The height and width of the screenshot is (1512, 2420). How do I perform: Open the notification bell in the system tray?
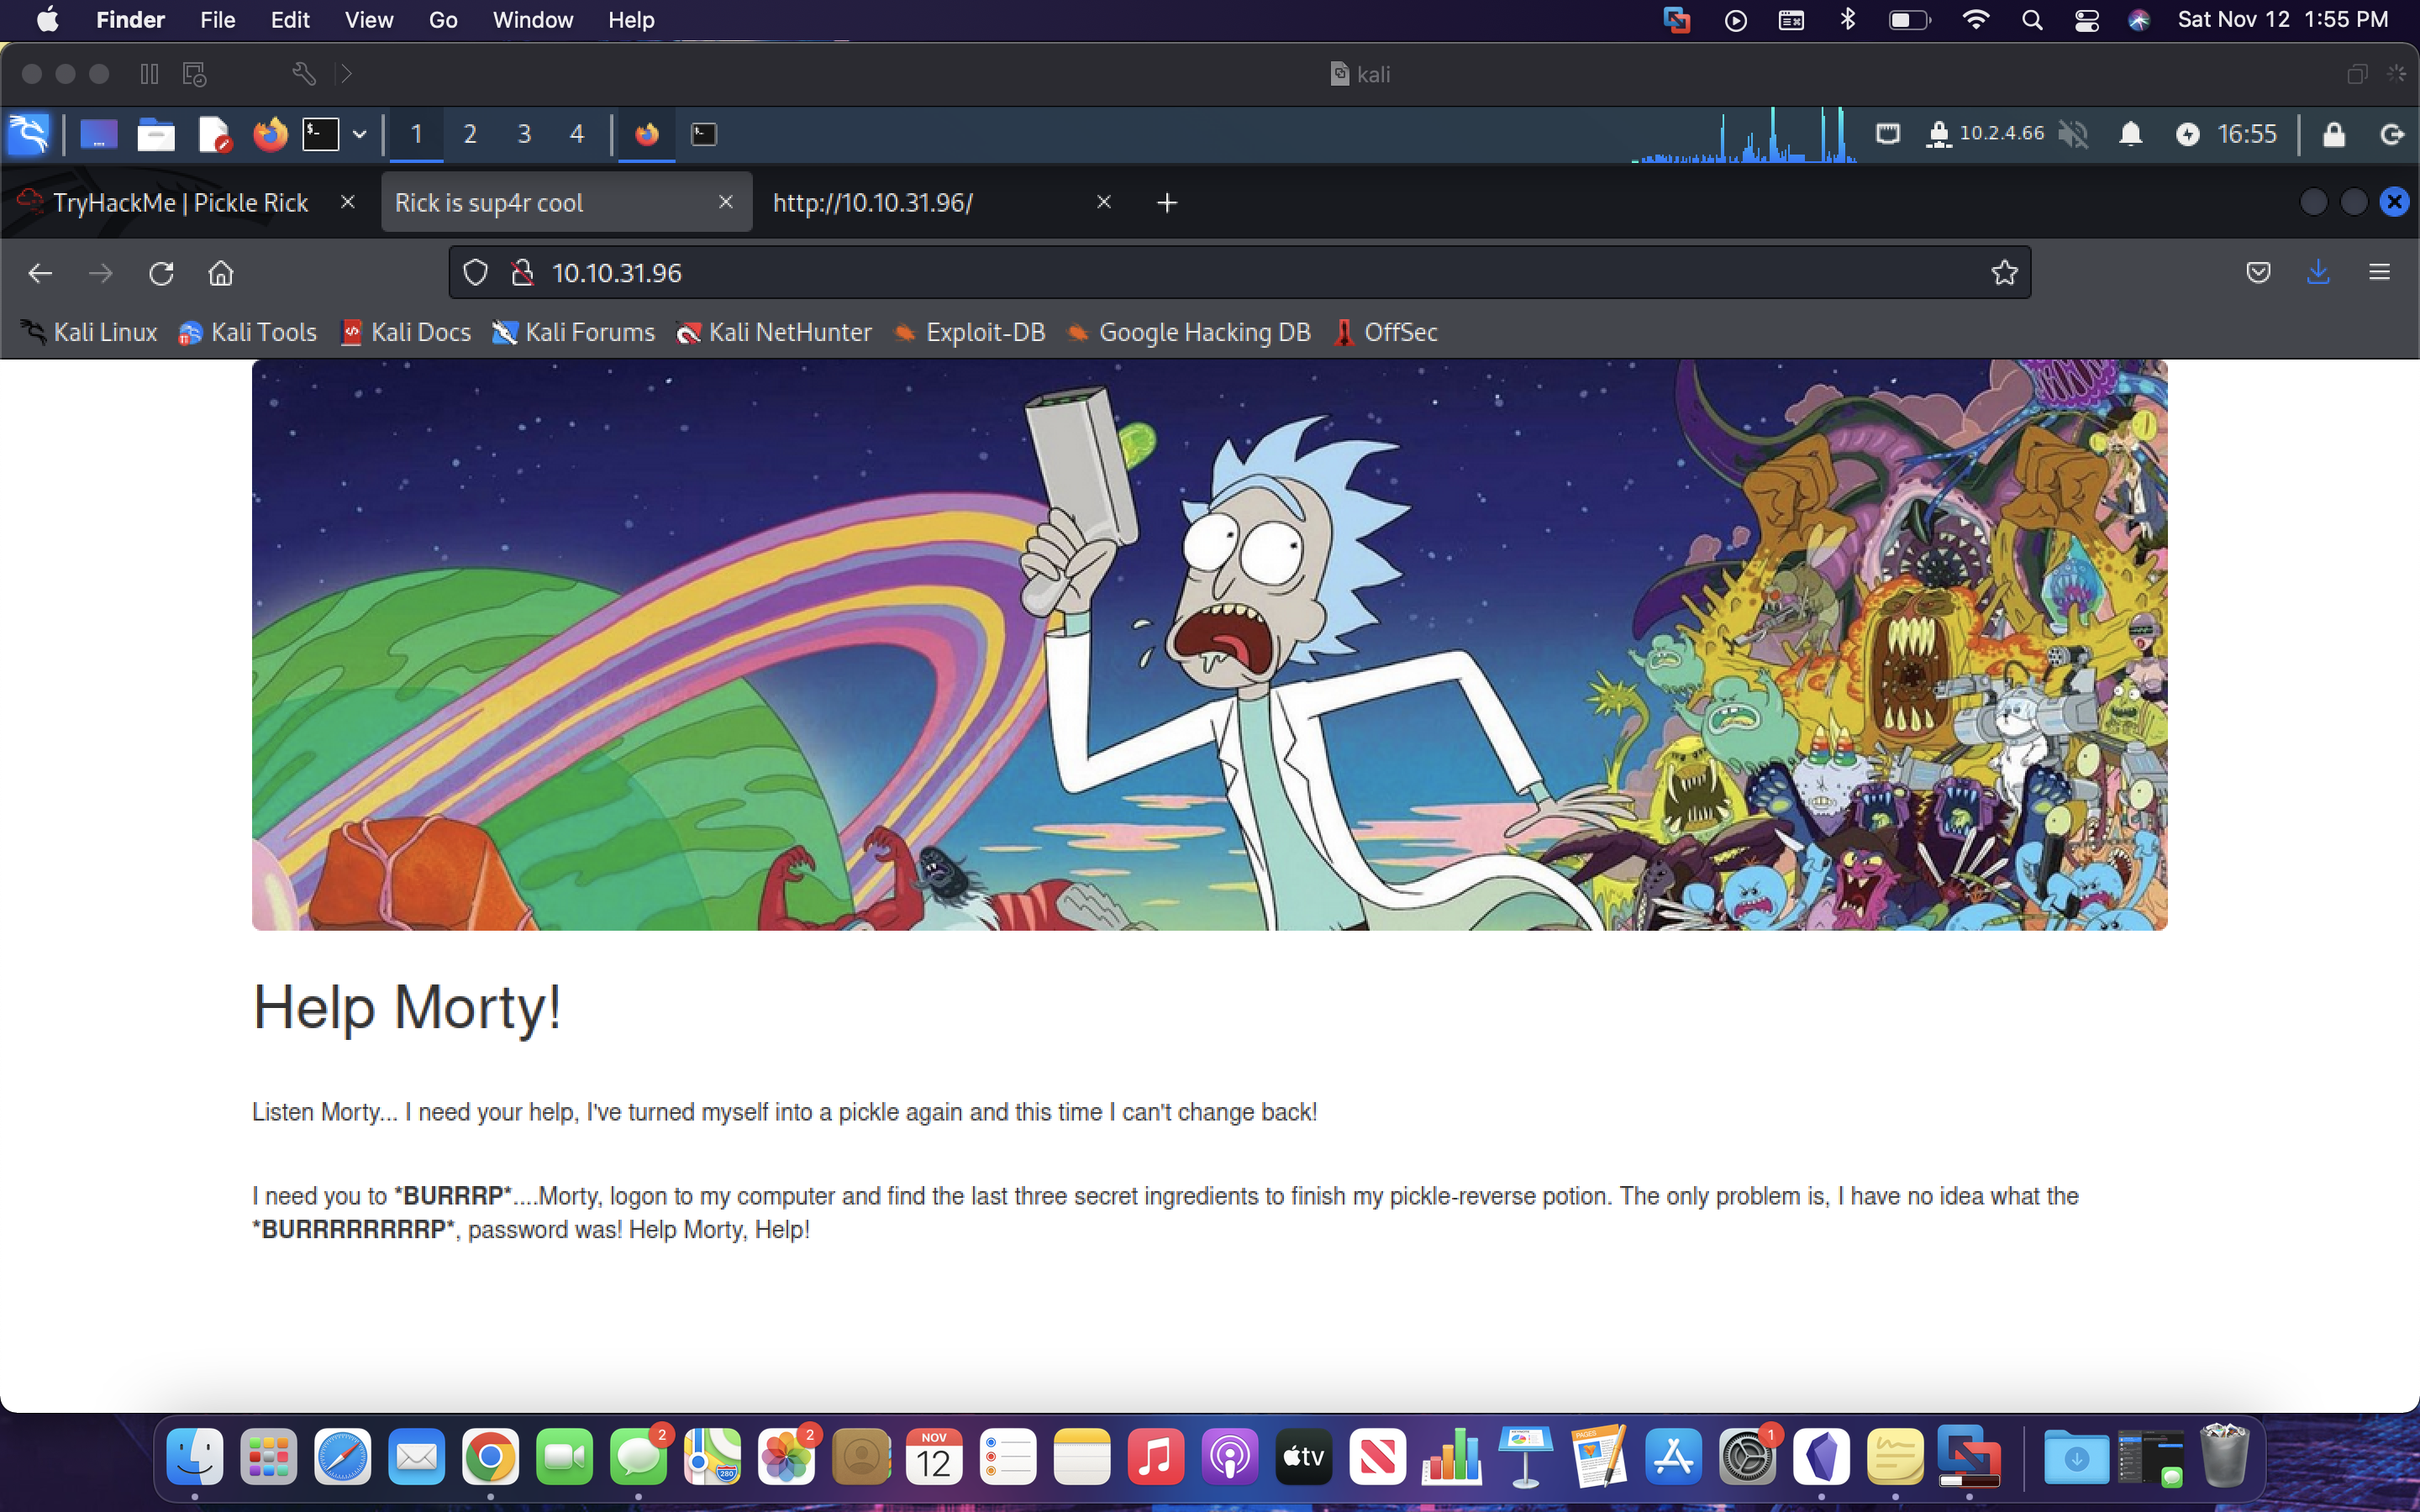coord(2131,134)
